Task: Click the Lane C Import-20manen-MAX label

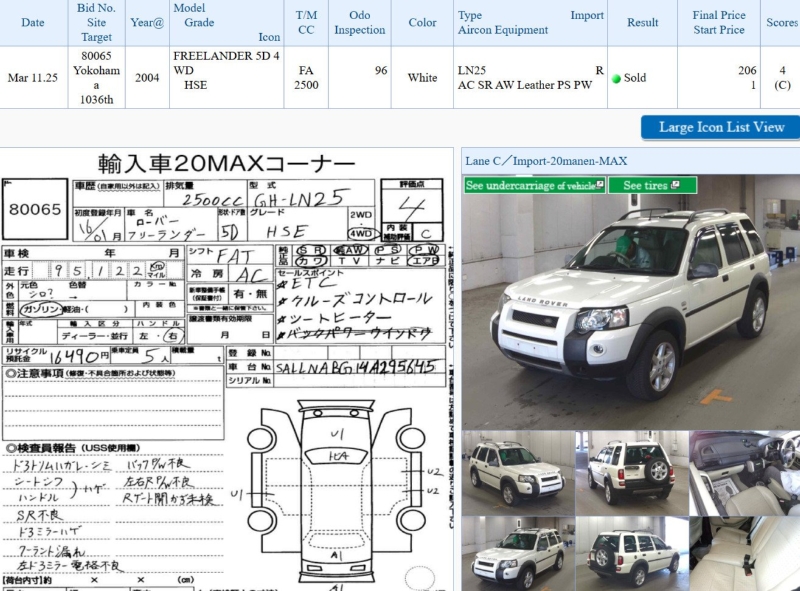Action: (545, 161)
